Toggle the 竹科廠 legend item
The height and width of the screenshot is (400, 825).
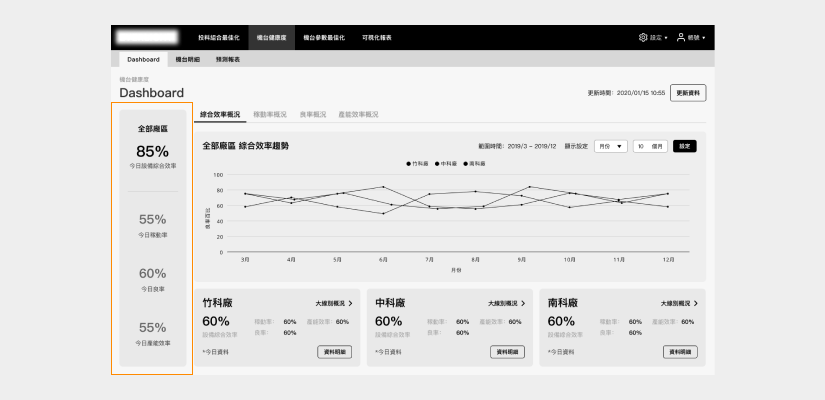417,164
